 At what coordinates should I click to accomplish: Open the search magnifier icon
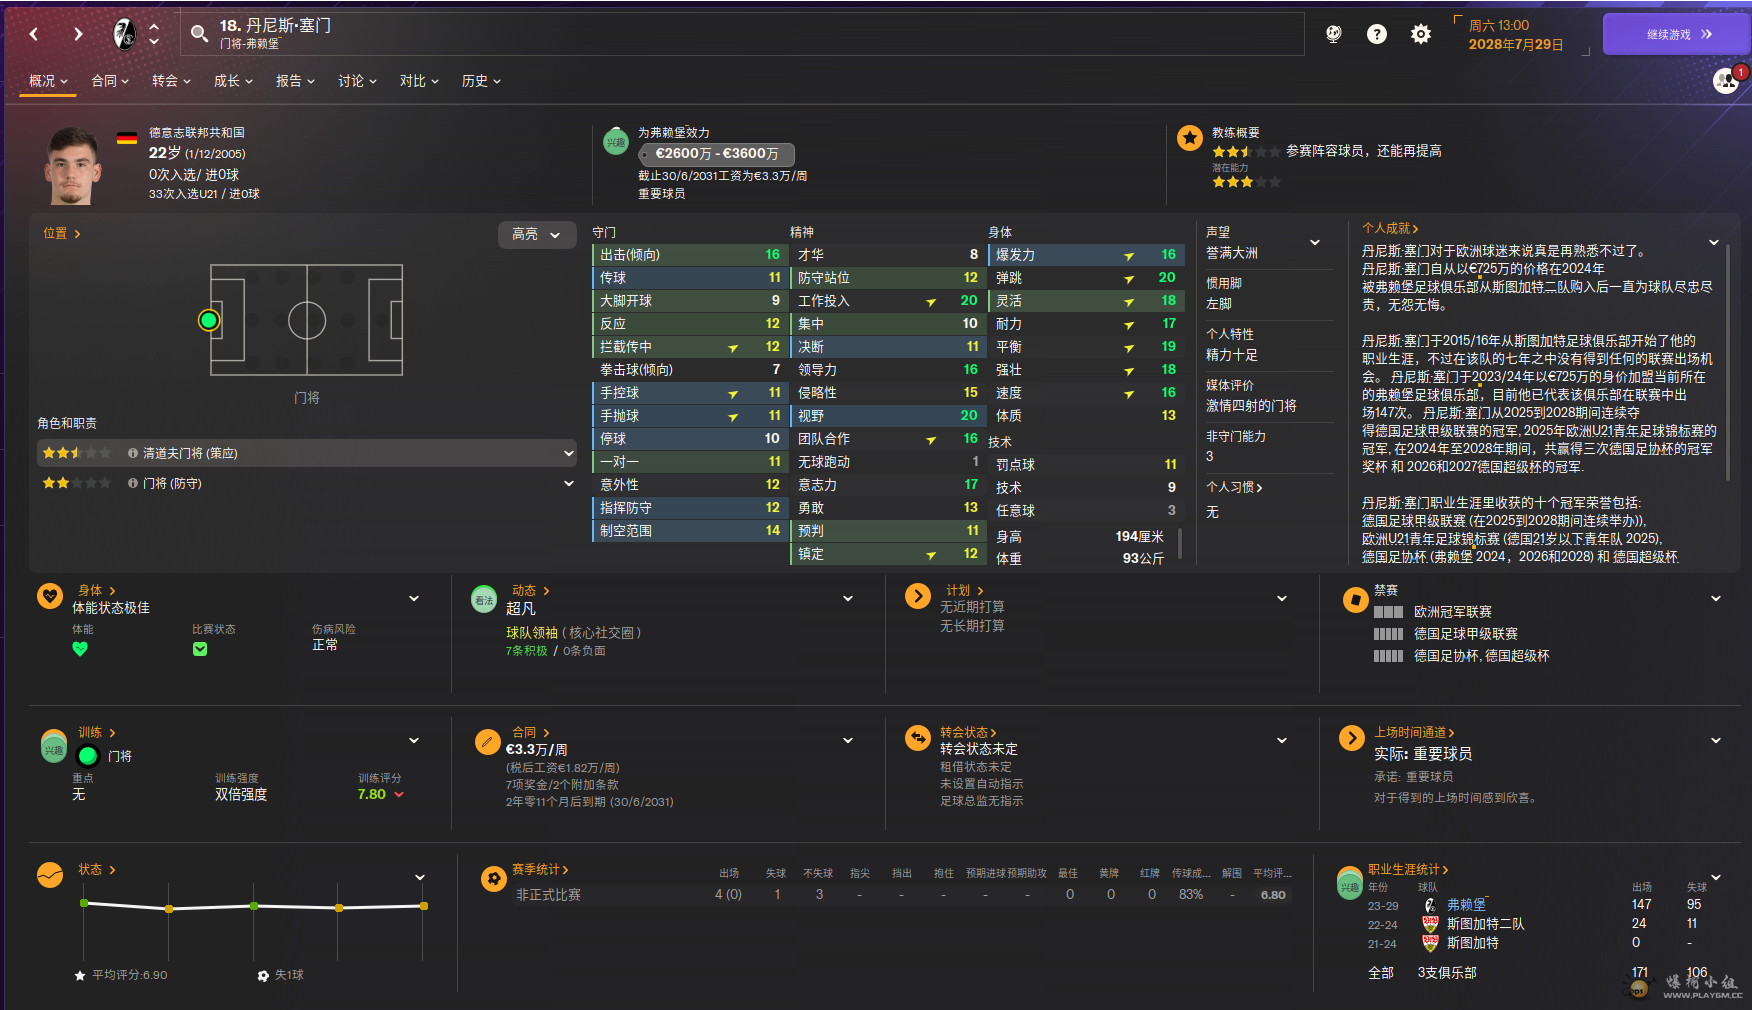200,34
